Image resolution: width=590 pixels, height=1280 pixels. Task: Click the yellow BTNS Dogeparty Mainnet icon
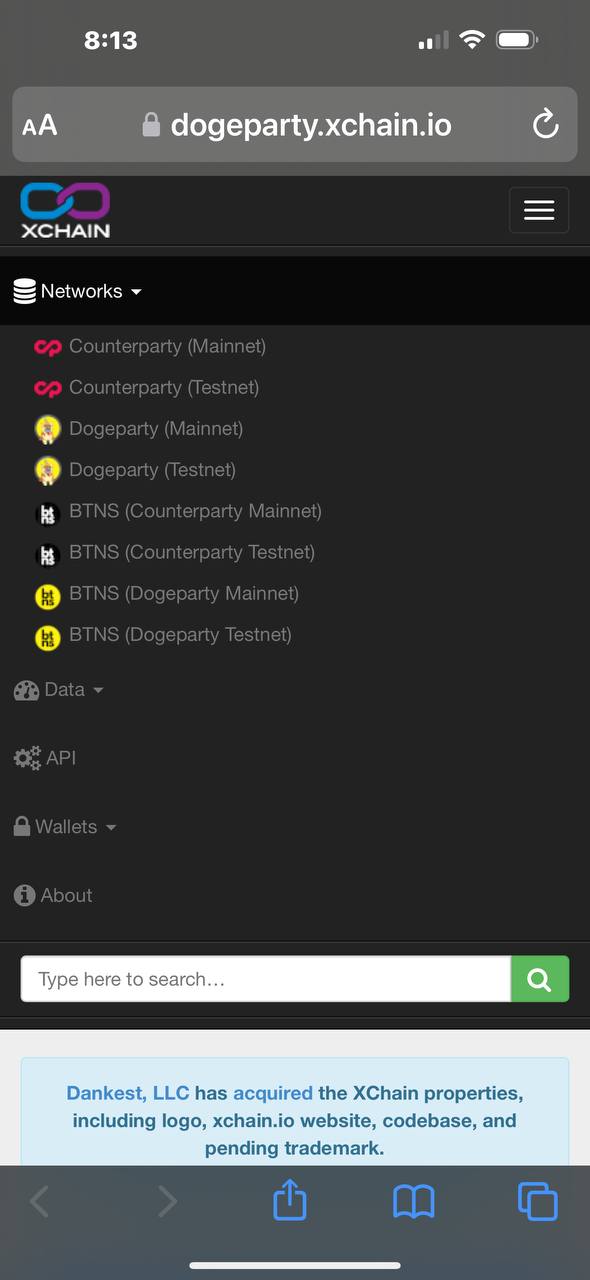coord(48,596)
